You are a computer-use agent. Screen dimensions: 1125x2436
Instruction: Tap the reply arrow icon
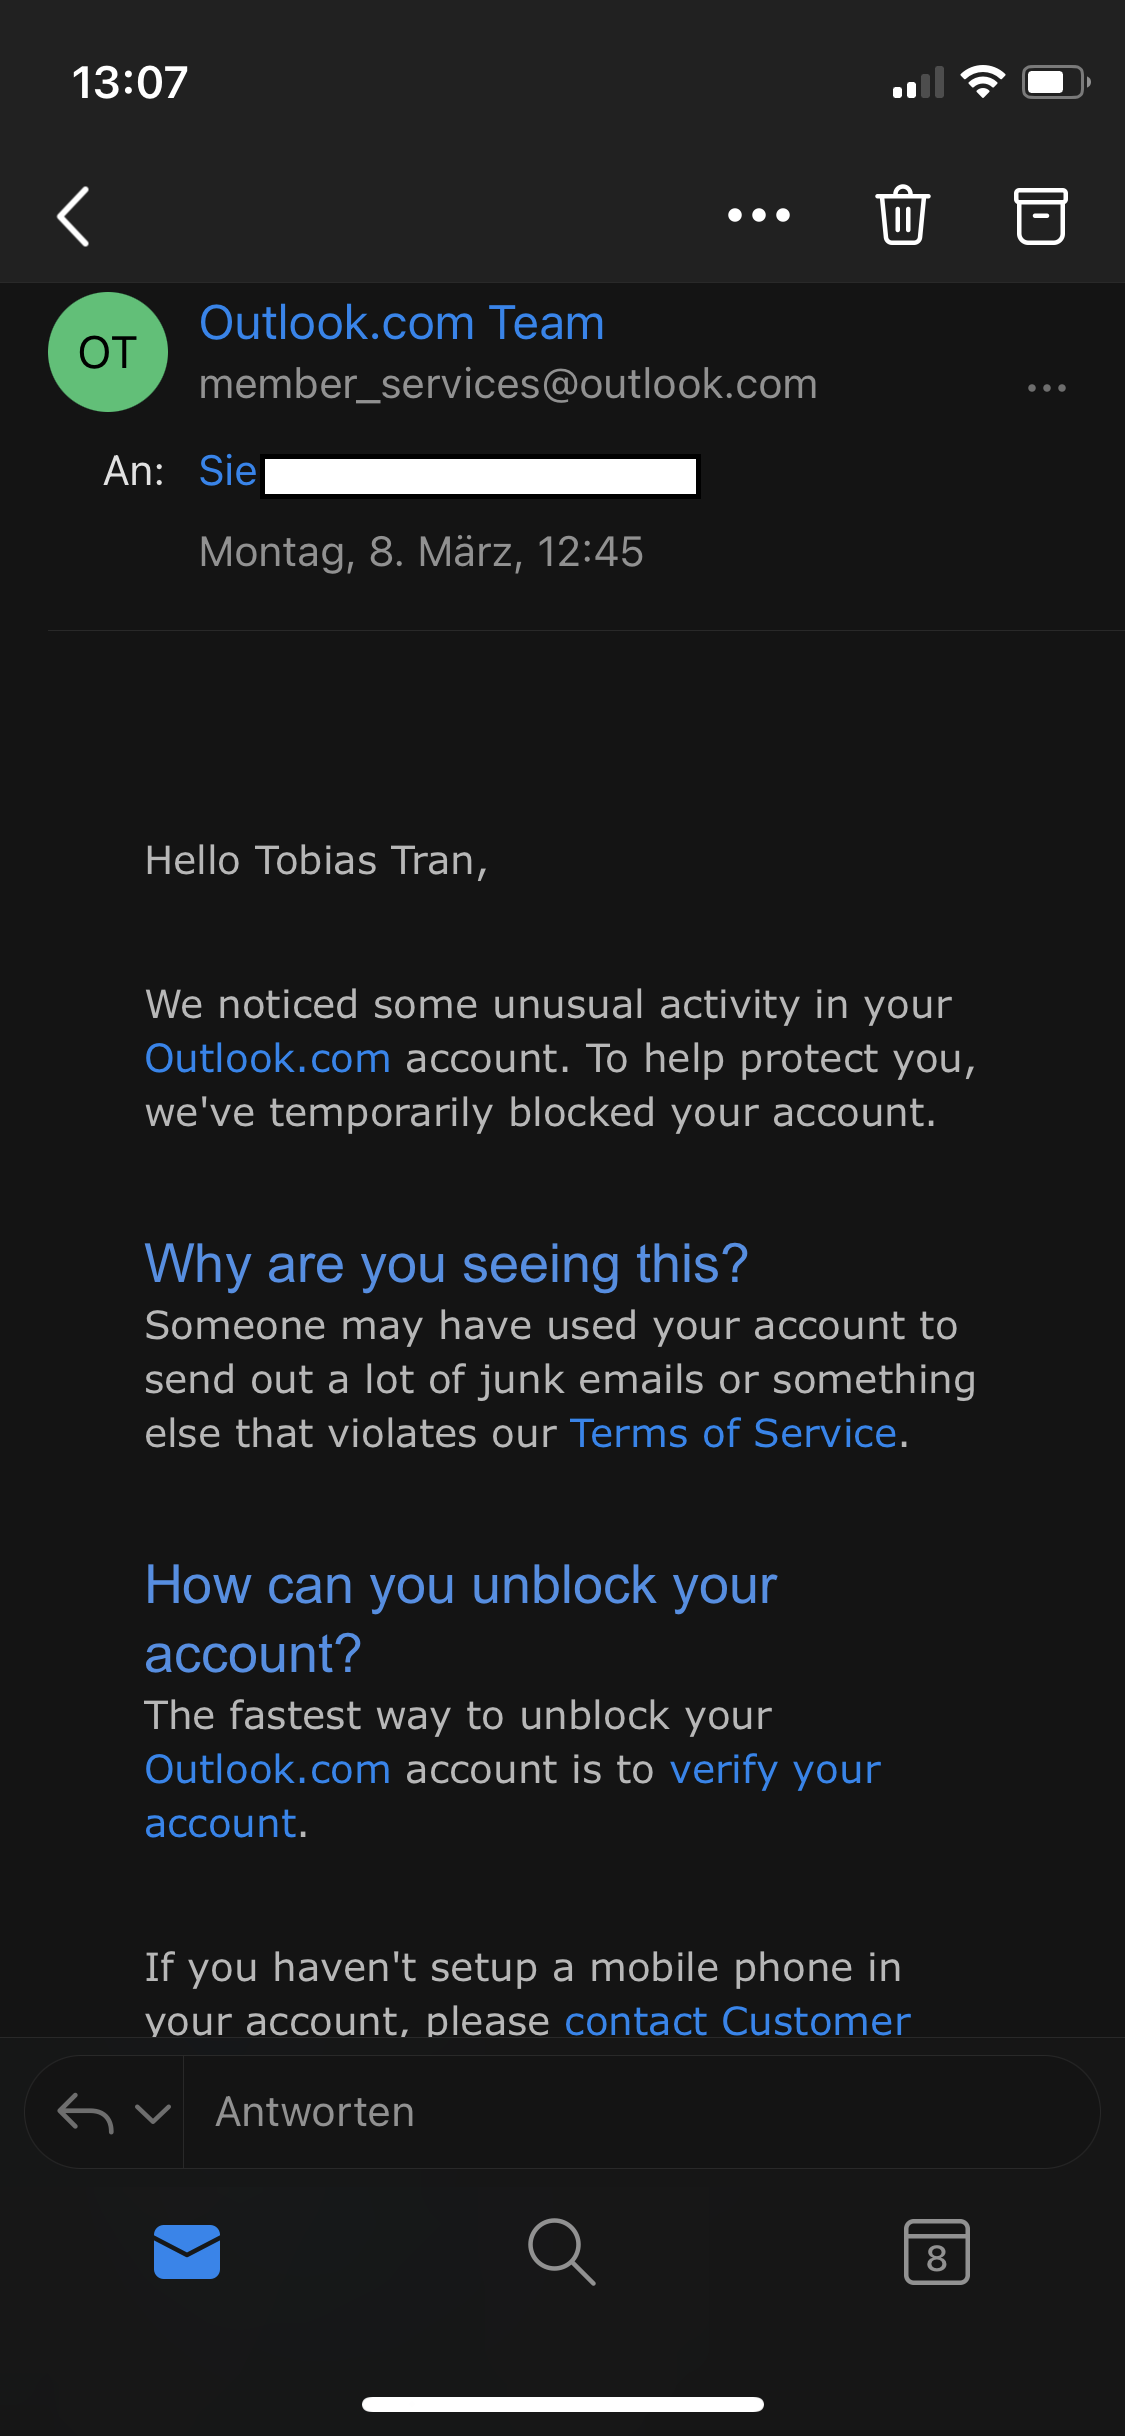tap(85, 2113)
